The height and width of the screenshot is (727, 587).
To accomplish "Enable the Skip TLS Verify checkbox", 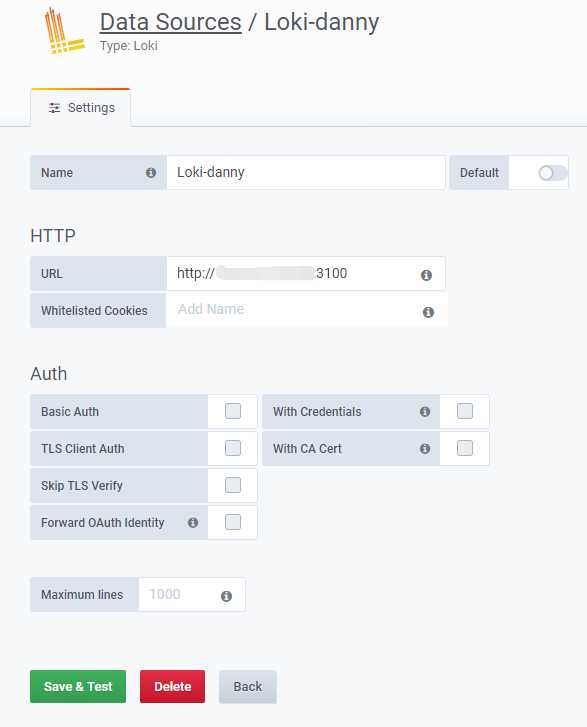I will click(x=233, y=485).
